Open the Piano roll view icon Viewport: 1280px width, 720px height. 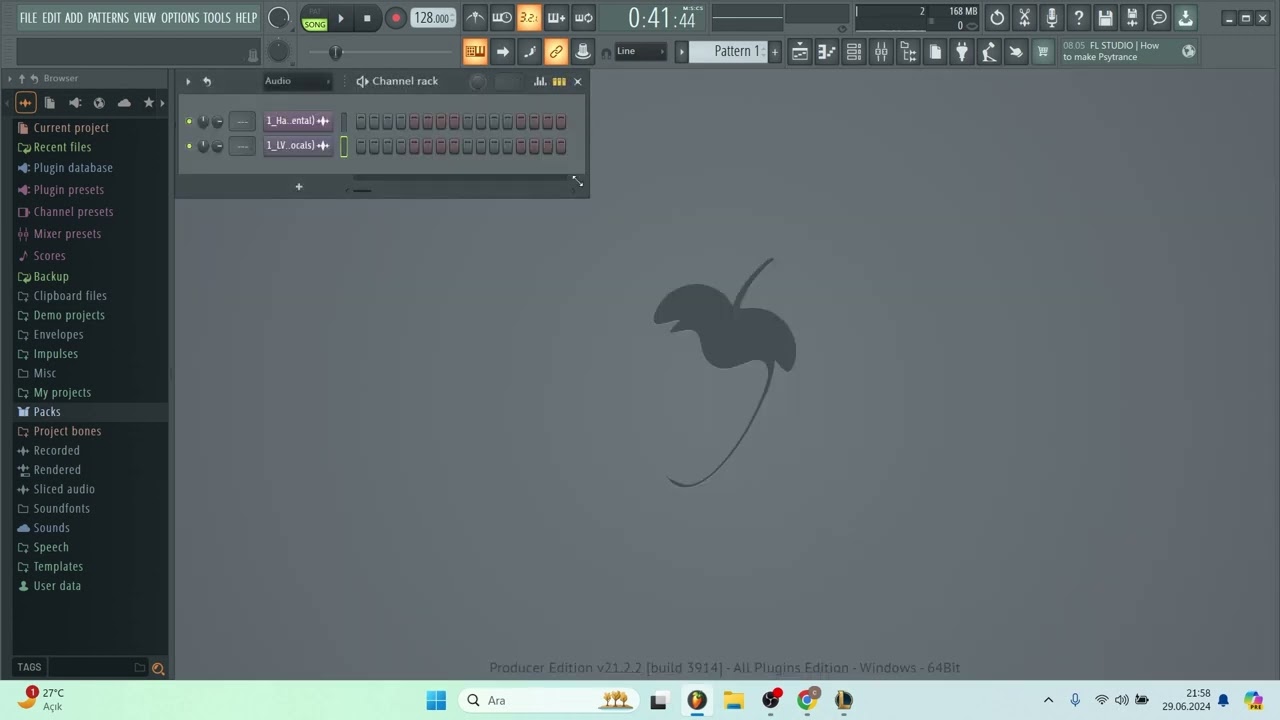(x=827, y=52)
